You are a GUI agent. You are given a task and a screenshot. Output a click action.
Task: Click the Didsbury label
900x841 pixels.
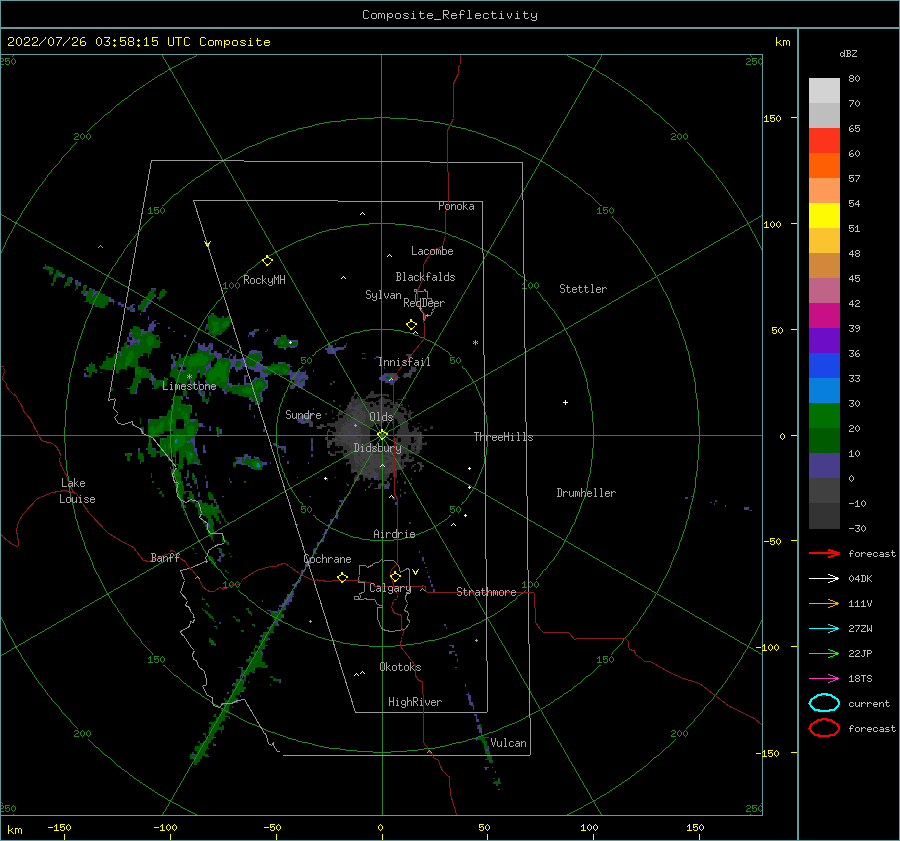tap(377, 448)
